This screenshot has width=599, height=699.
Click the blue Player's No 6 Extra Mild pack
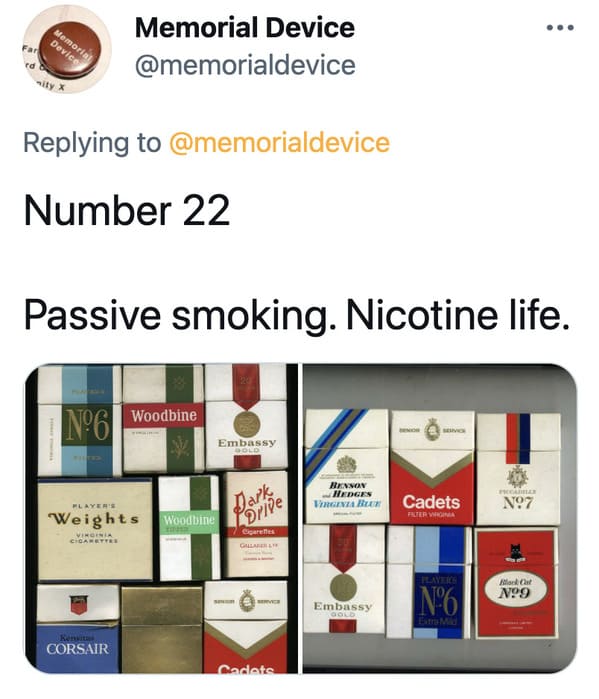pyautogui.click(x=429, y=582)
